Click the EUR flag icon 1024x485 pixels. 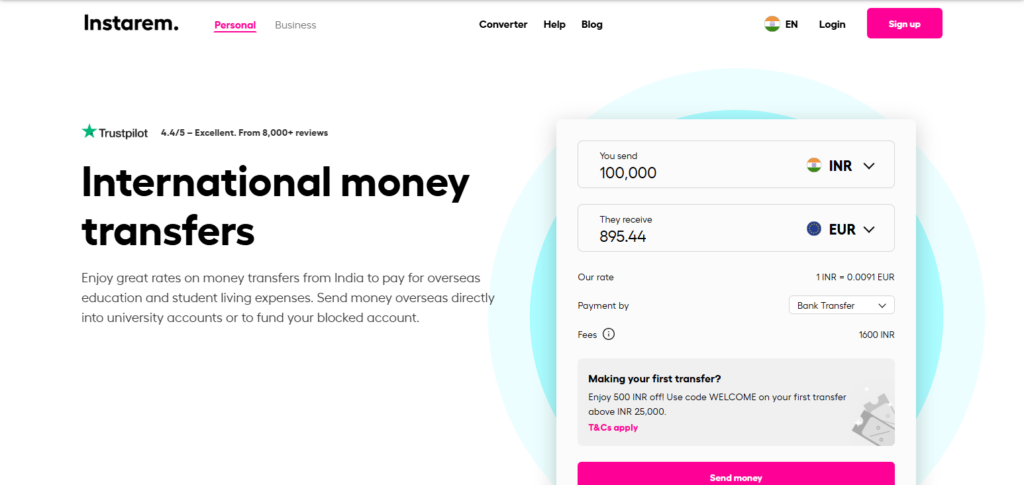[814, 229]
